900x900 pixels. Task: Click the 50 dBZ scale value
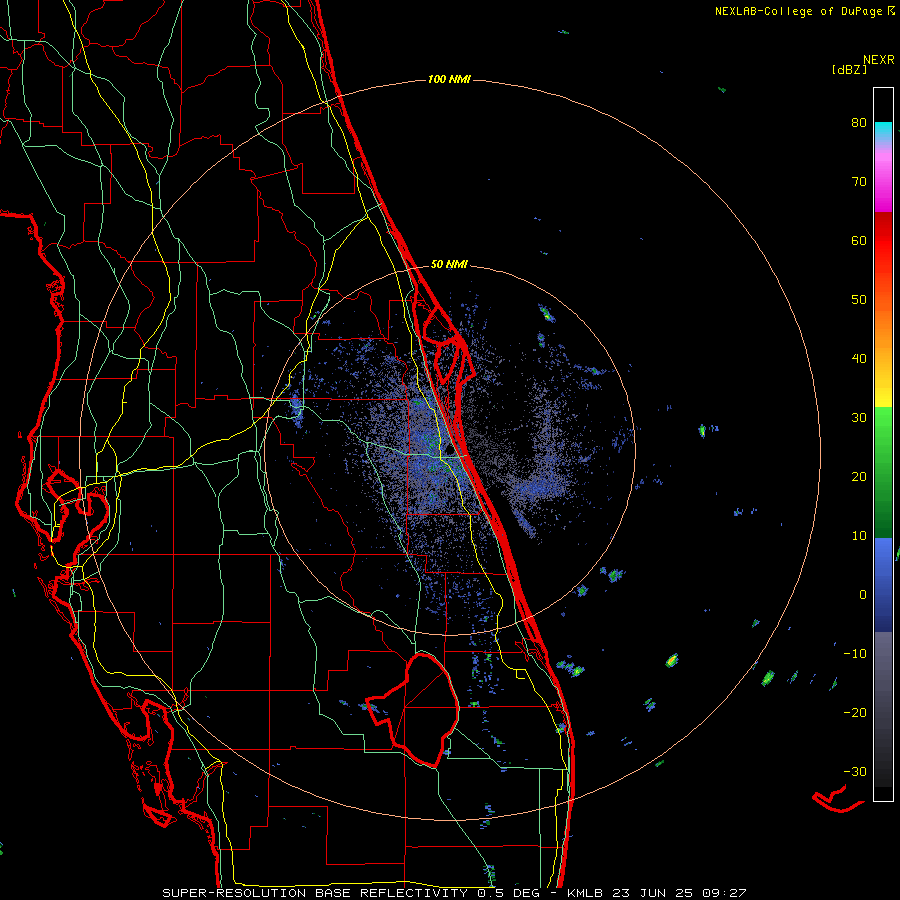pos(859,300)
